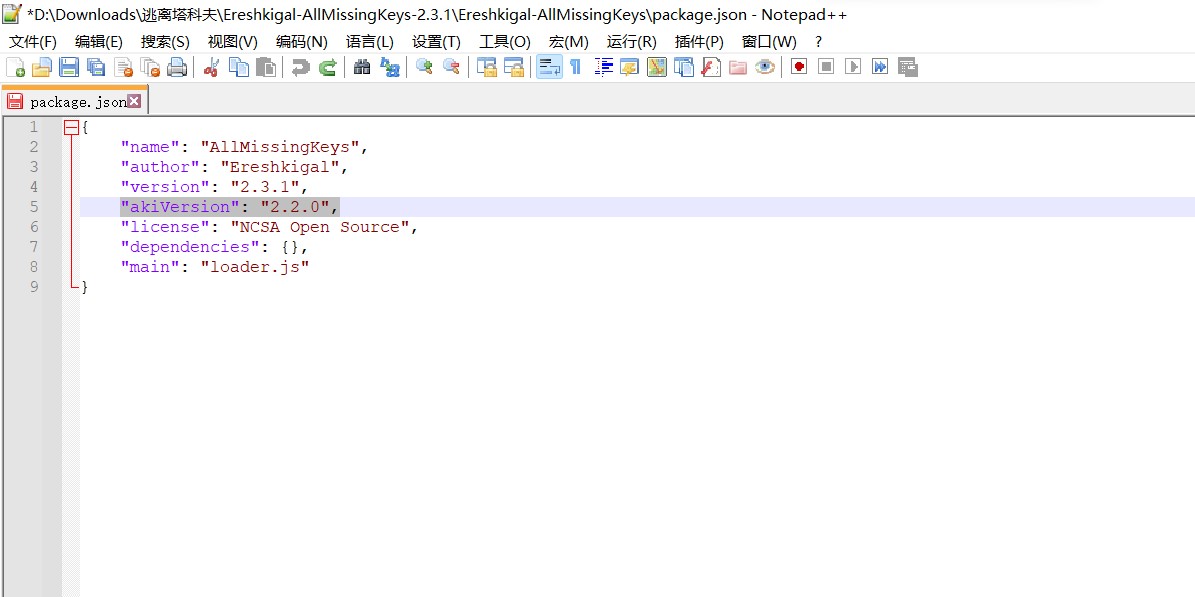Open the 语言(L) menu
The width and height of the screenshot is (1195, 597).
click(x=370, y=42)
